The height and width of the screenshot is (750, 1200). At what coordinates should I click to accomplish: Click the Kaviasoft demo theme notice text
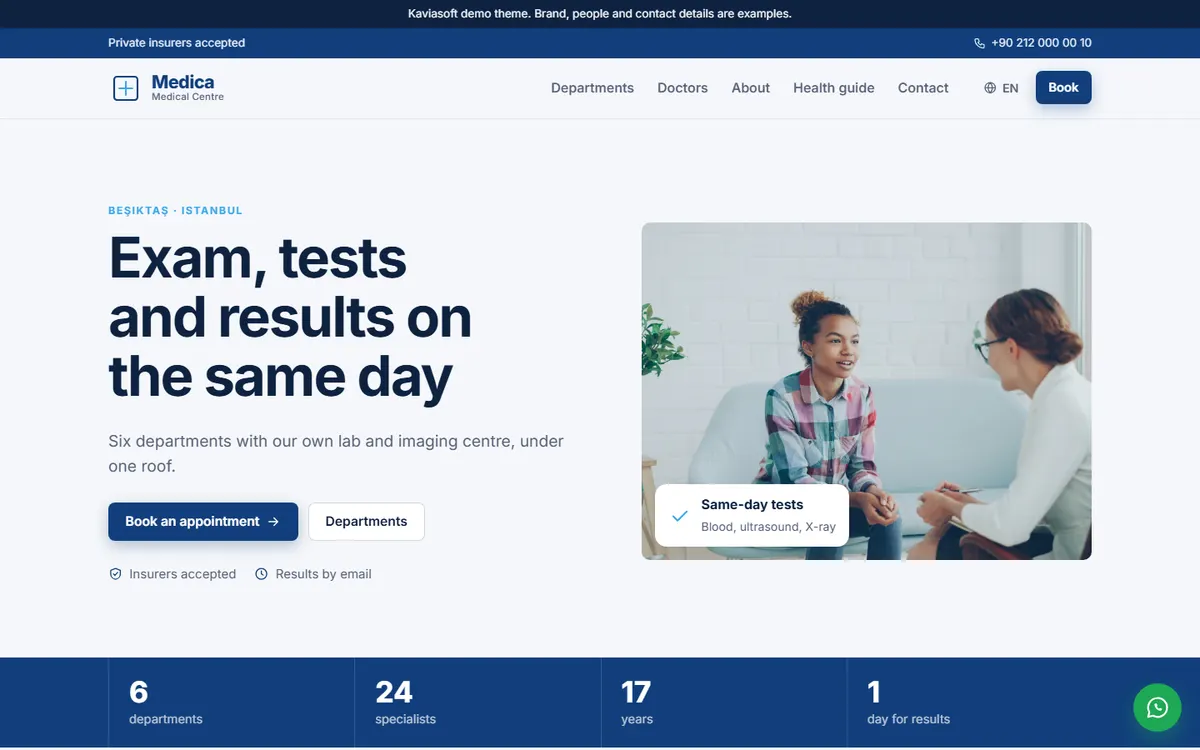click(x=600, y=14)
